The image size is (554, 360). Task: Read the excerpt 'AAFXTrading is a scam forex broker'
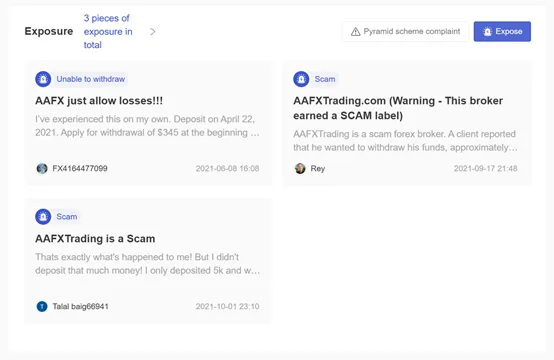406,141
